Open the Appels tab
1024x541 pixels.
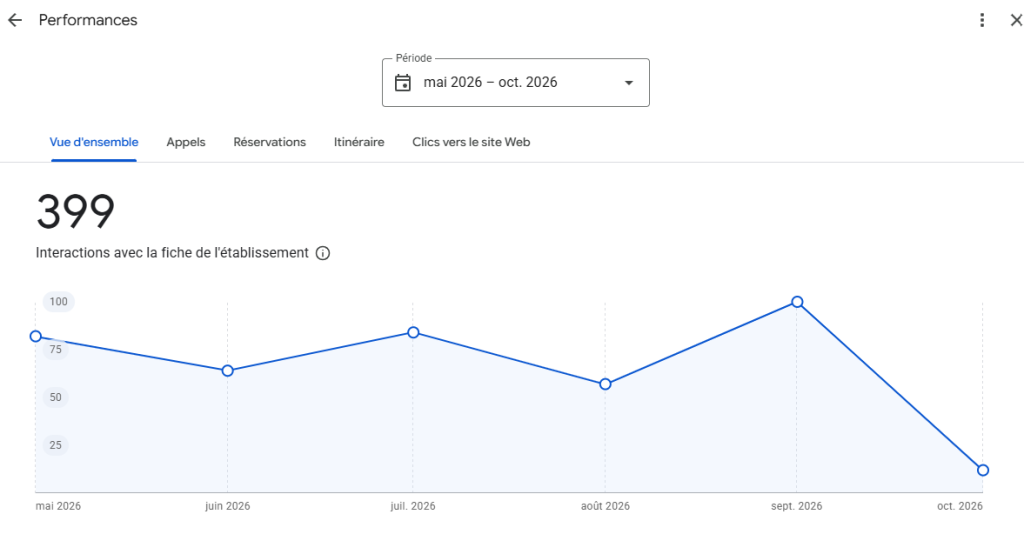pos(186,142)
